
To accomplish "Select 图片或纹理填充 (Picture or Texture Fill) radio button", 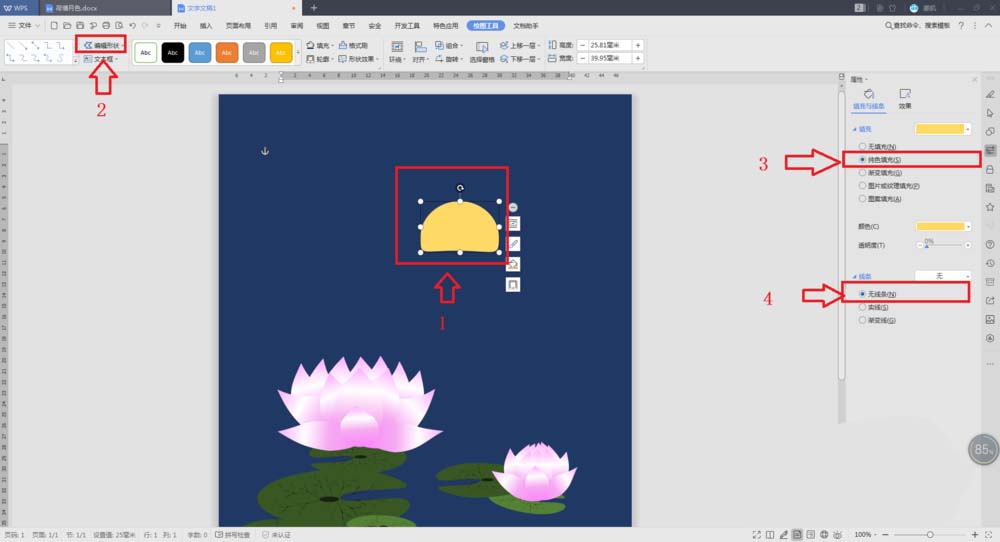I will (x=862, y=186).
